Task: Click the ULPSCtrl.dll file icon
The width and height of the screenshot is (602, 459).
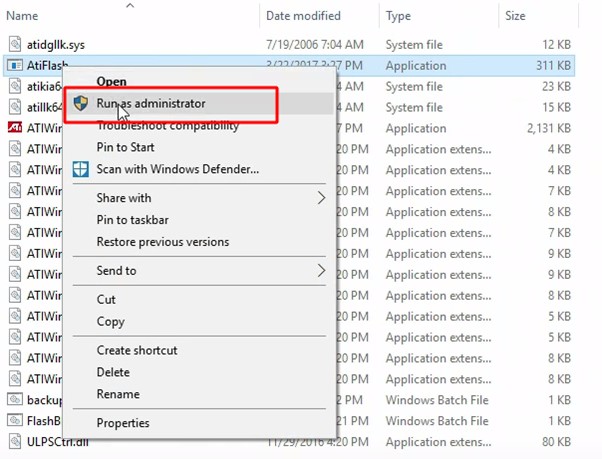Action: coord(15,441)
